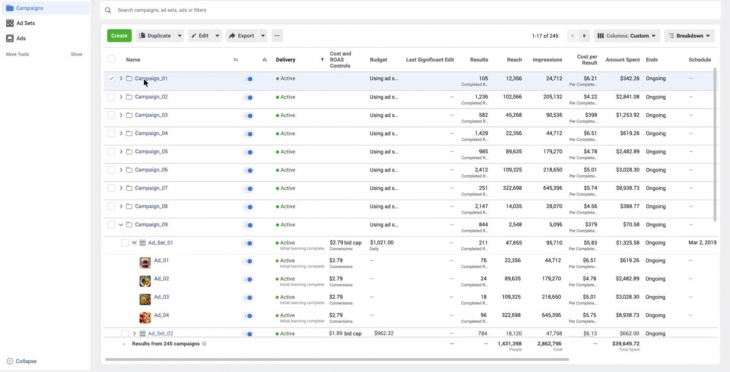The width and height of the screenshot is (730, 372).
Task: Collapse the Ad_Set_01 row
Action: [134, 243]
